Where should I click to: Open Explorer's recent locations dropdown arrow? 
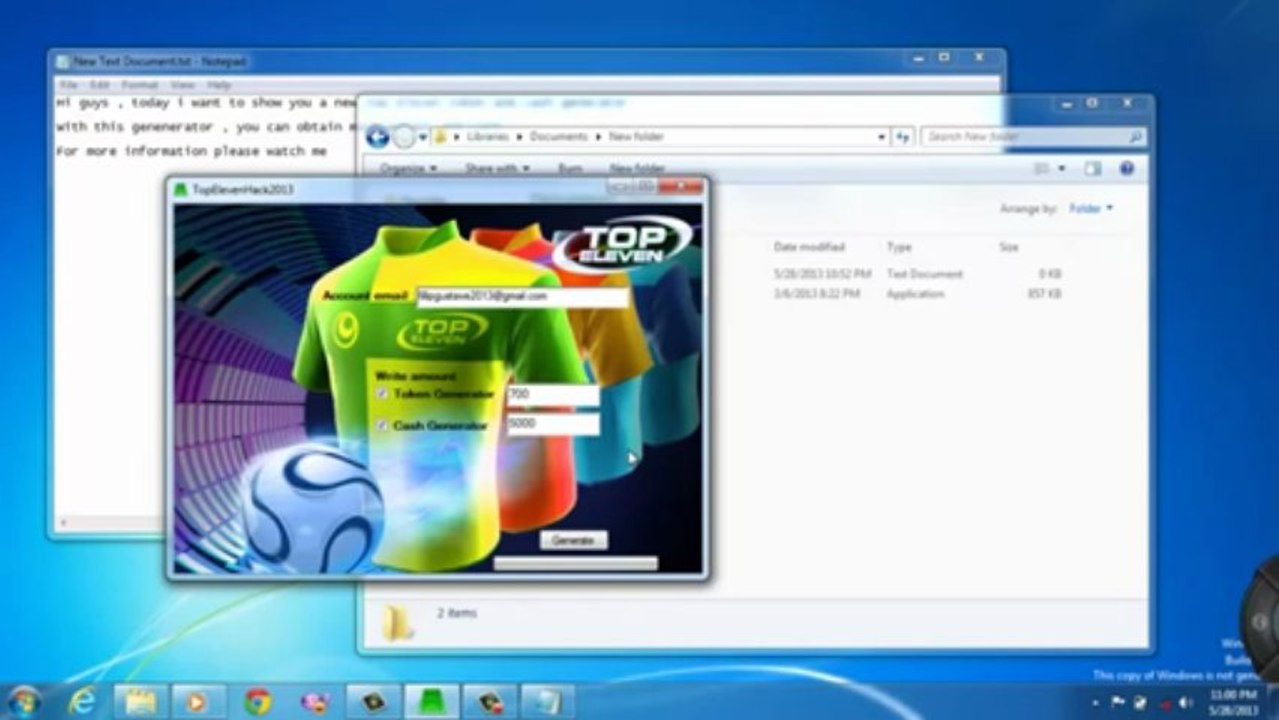click(x=423, y=137)
